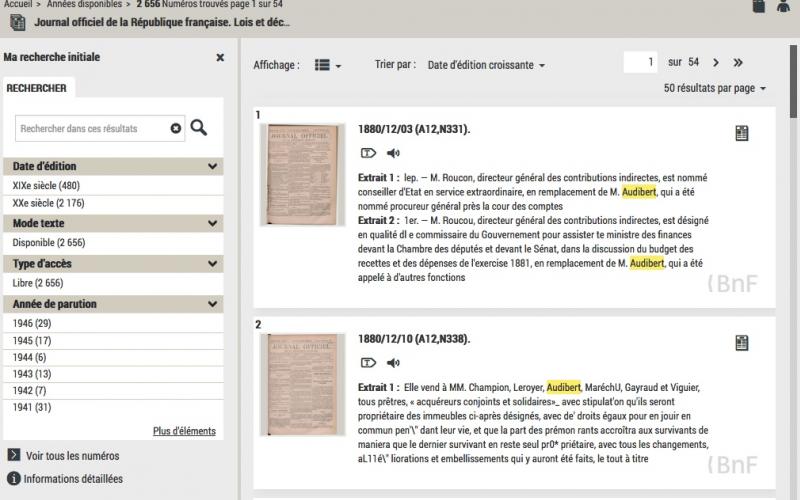Filter by year 1943 (13)
800x500 pixels.
[32, 374]
